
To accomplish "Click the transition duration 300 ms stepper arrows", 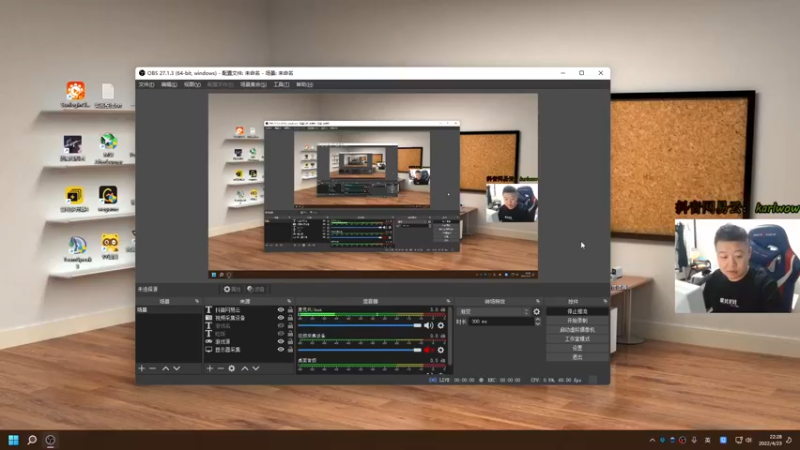I will (537, 321).
